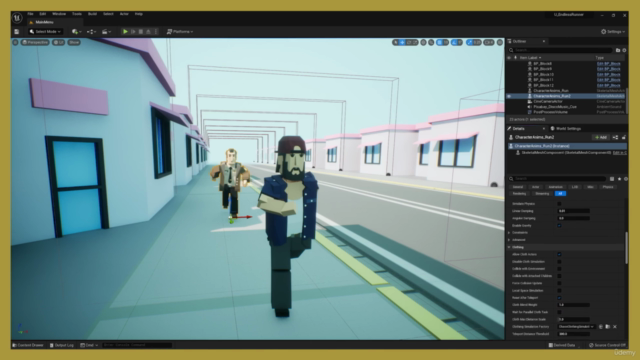The width and height of the screenshot is (640, 360).
Task: Click the Edit BP_Block link for BP_Block12
Action: (x=609, y=85)
